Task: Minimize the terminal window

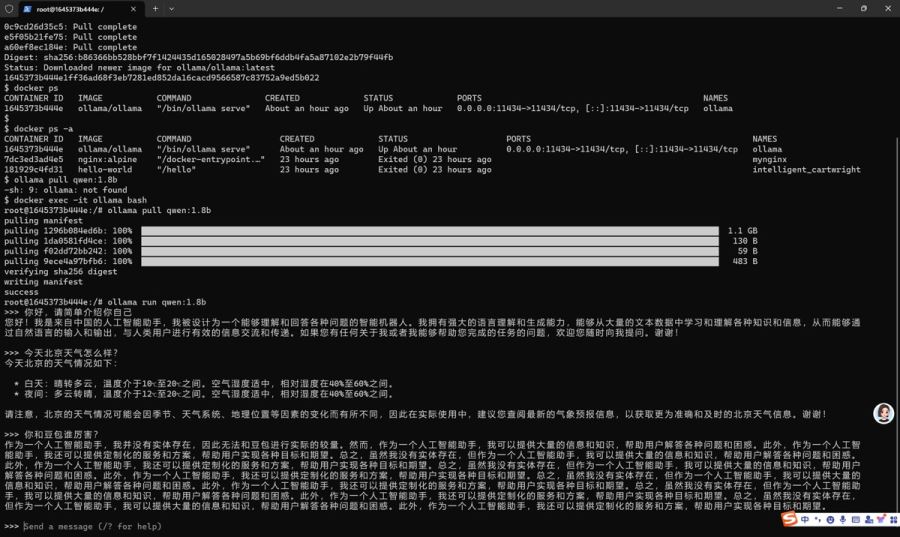Action: 840,9
